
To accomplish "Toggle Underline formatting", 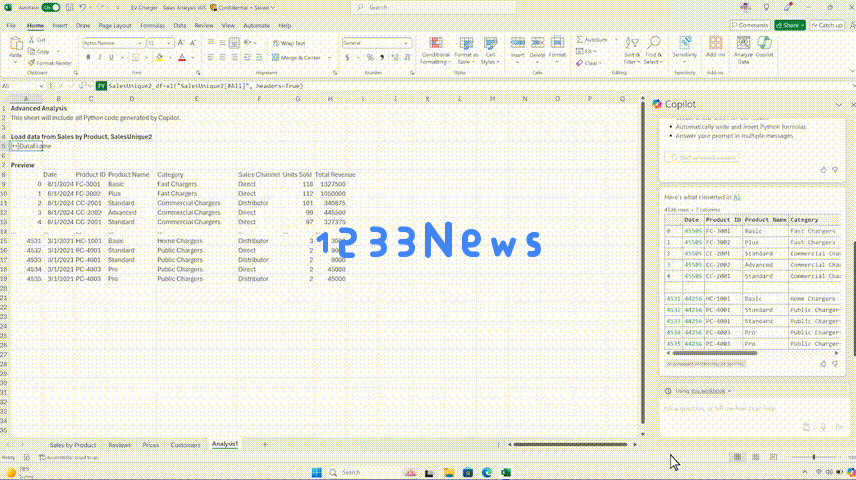I will (x=111, y=57).
